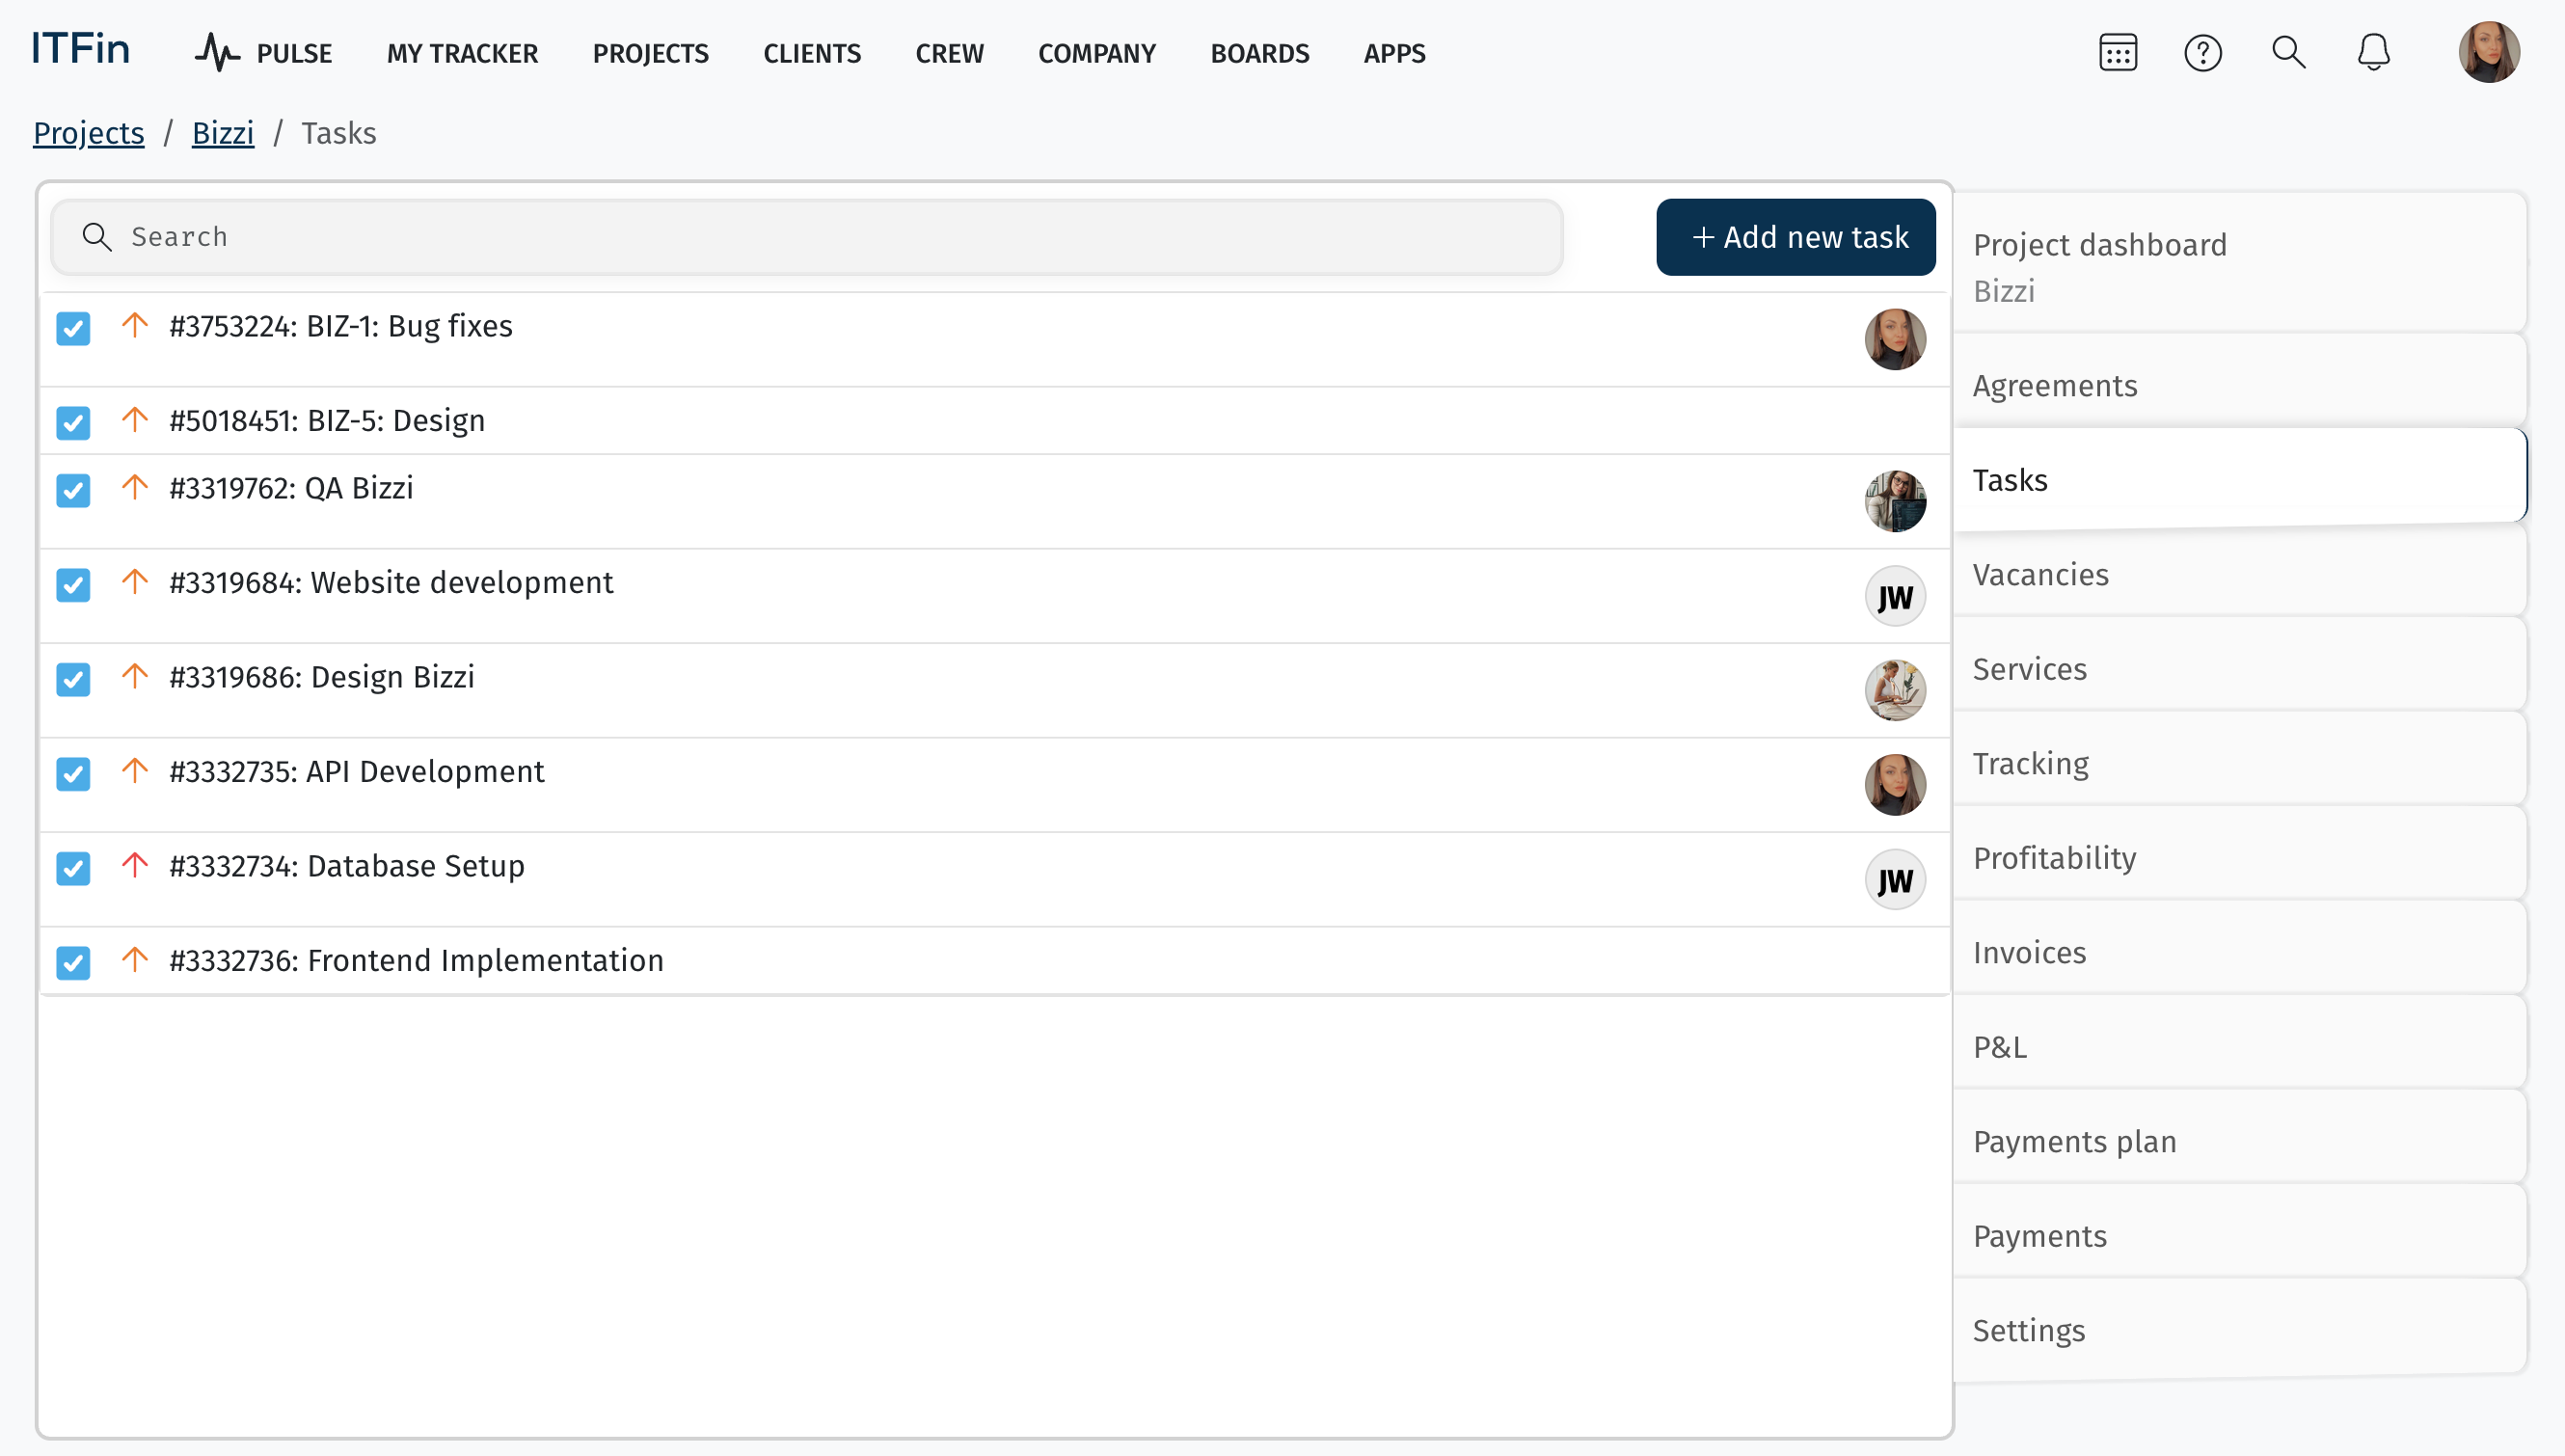Click the Add new task button
The height and width of the screenshot is (1456, 2565).
[x=1795, y=237]
